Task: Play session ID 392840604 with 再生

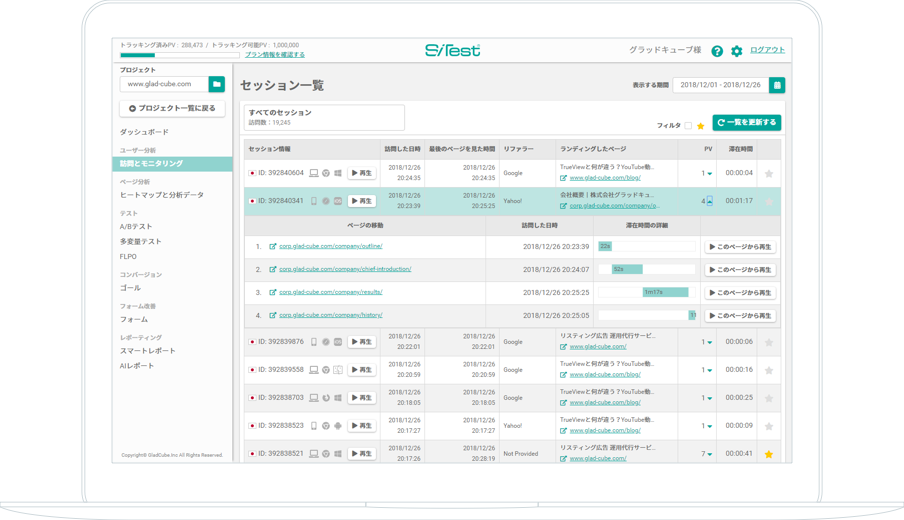Action: click(x=362, y=173)
